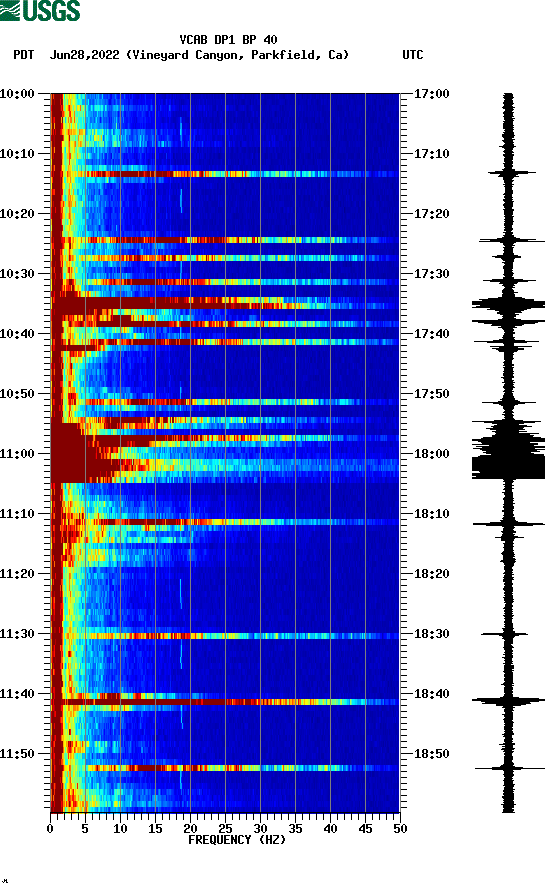Click the '17:10' UTC time label

[x=431, y=154]
